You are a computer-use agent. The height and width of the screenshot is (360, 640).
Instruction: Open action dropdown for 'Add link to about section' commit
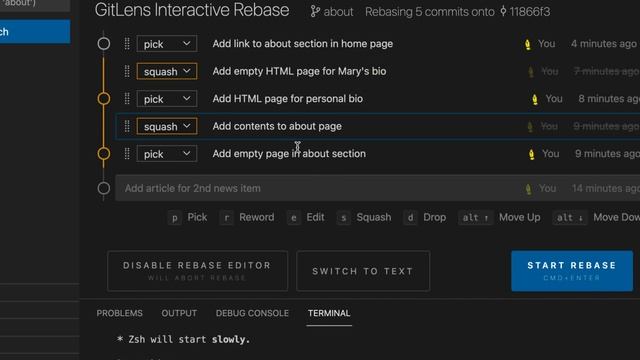167,44
